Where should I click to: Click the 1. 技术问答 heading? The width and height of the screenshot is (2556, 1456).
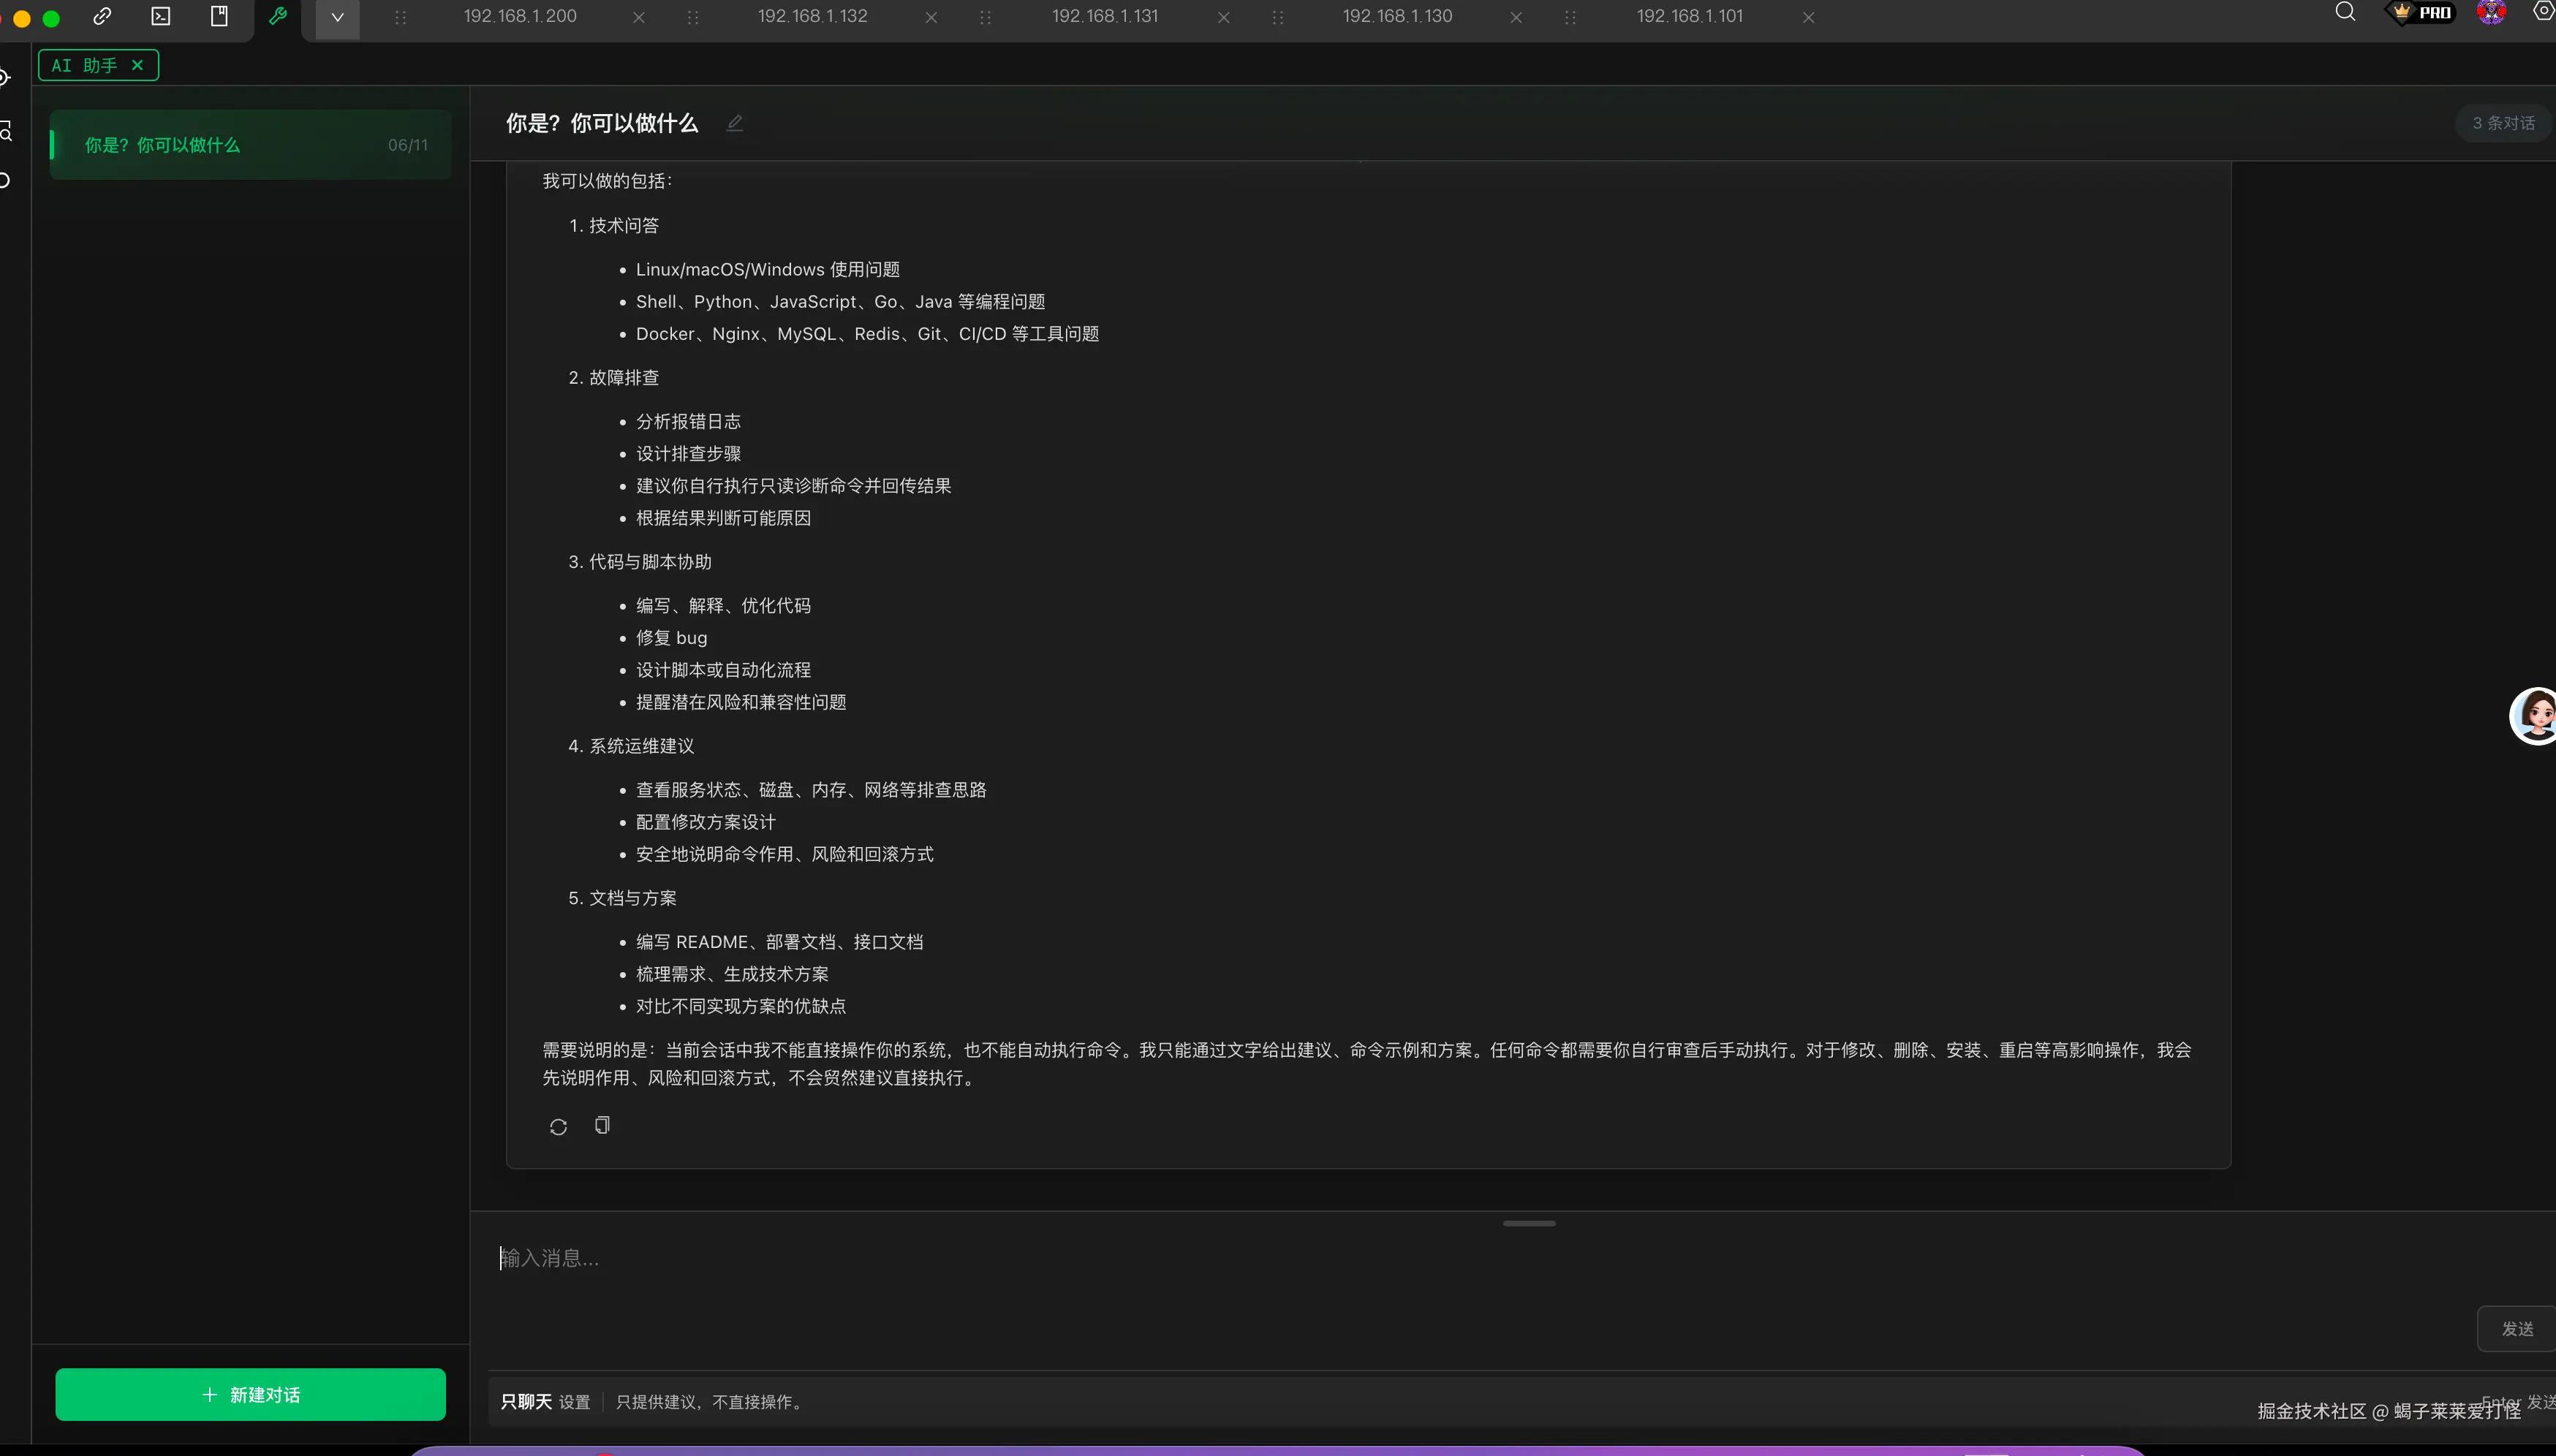[614, 226]
